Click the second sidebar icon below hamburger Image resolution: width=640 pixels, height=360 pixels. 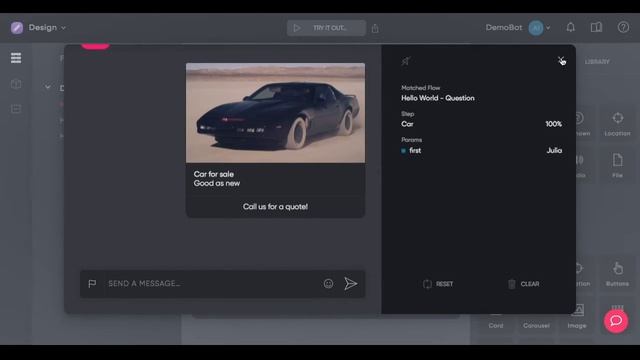point(16,84)
